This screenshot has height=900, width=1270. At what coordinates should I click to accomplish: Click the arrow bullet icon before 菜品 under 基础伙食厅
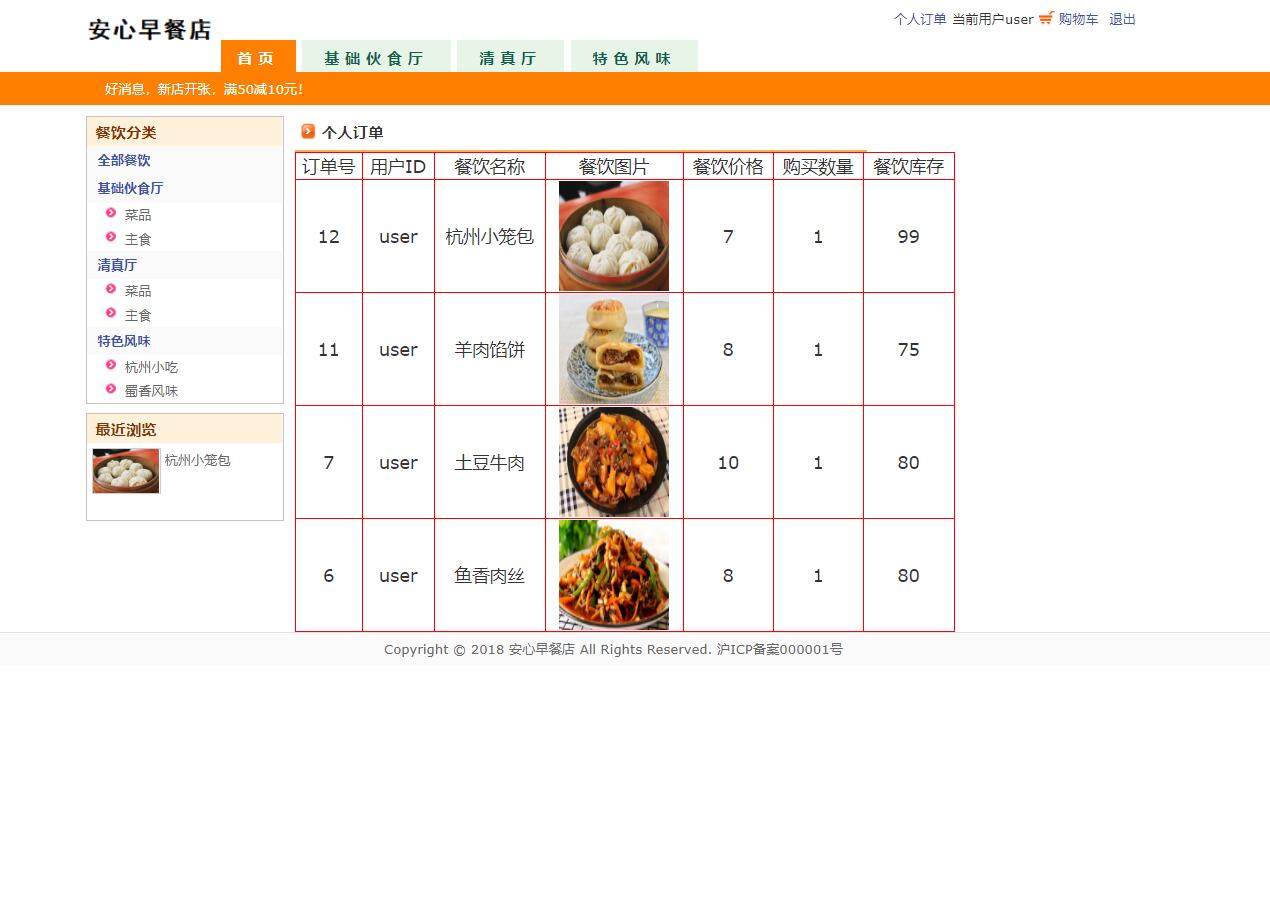tap(110, 212)
